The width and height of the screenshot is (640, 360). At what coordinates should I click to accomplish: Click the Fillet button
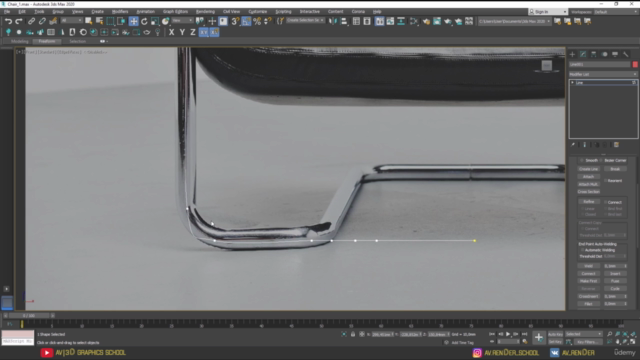(588, 304)
